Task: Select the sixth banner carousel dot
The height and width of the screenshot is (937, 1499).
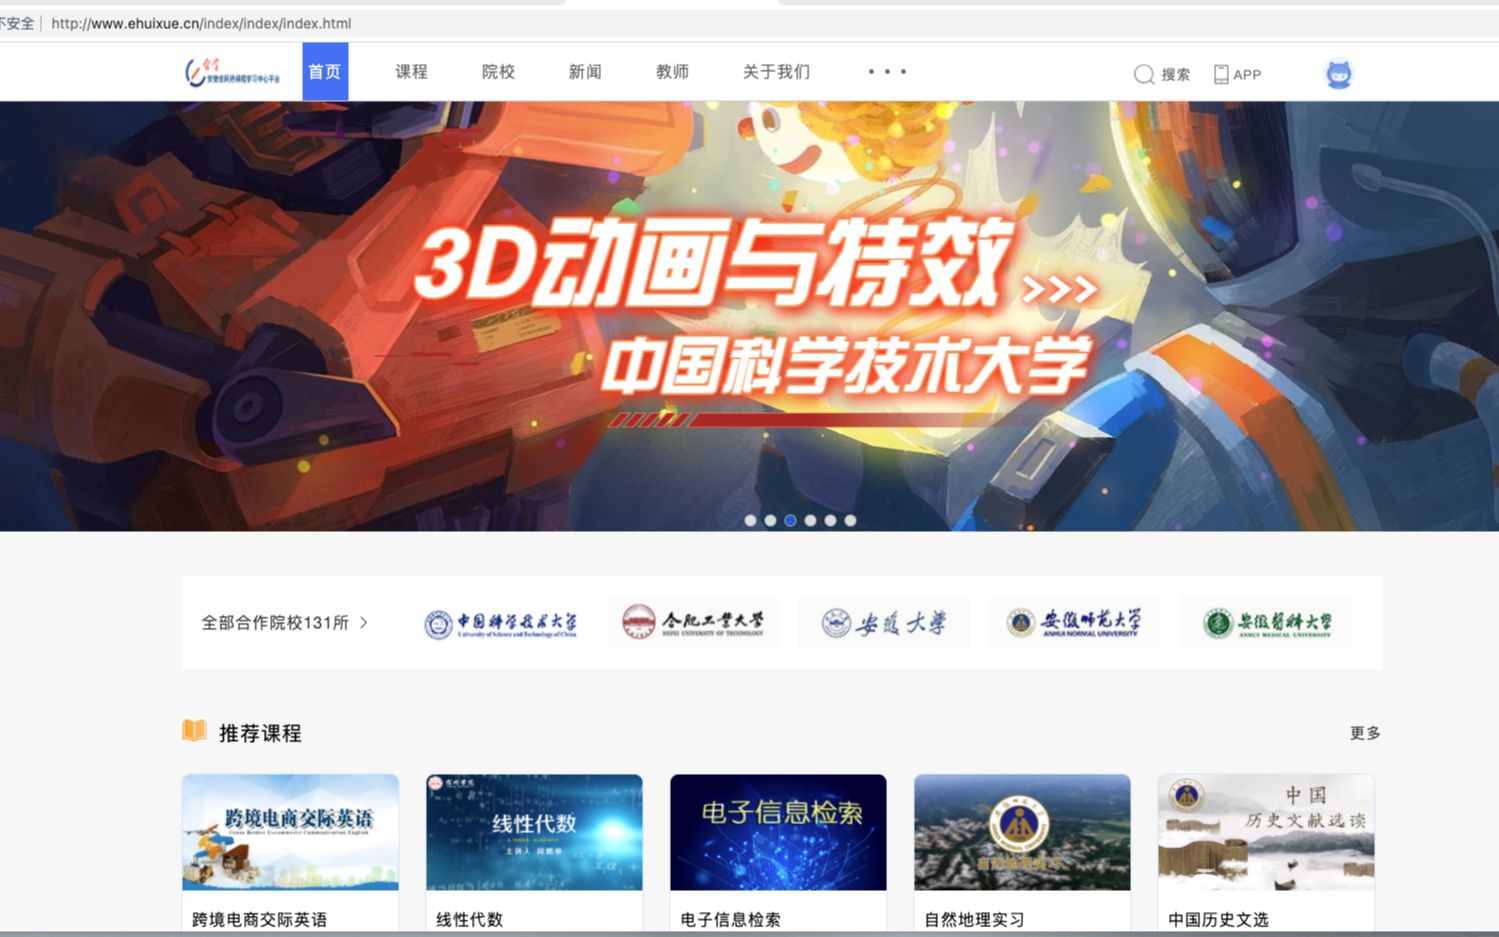Action: pos(850,520)
